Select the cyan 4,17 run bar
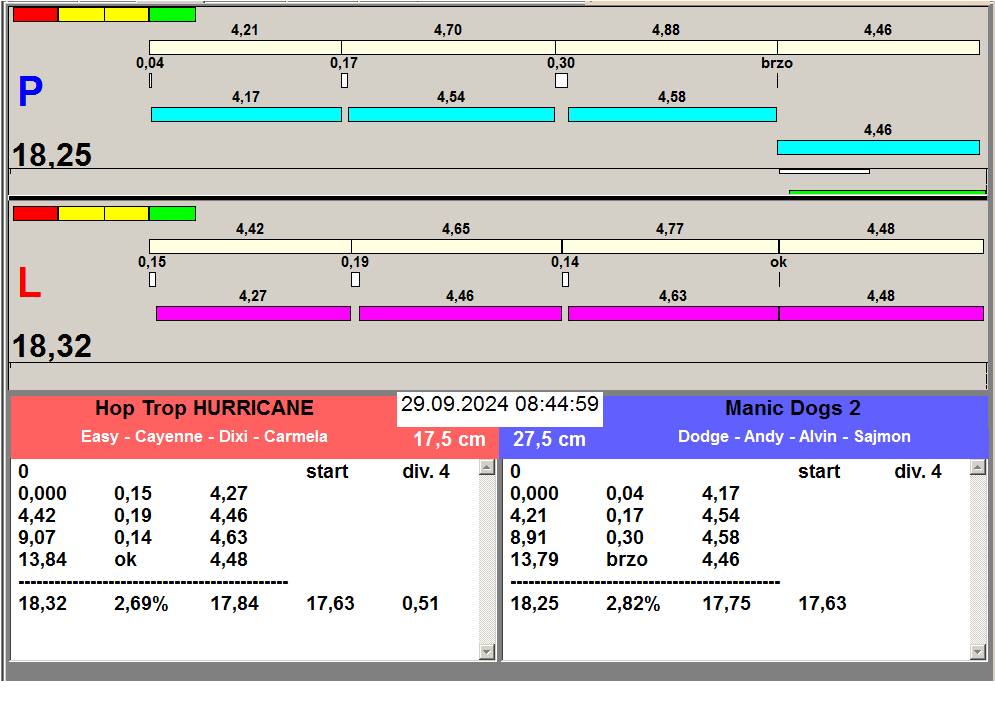Image resolution: width=995 pixels, height=716 pixels. (246, 115)
